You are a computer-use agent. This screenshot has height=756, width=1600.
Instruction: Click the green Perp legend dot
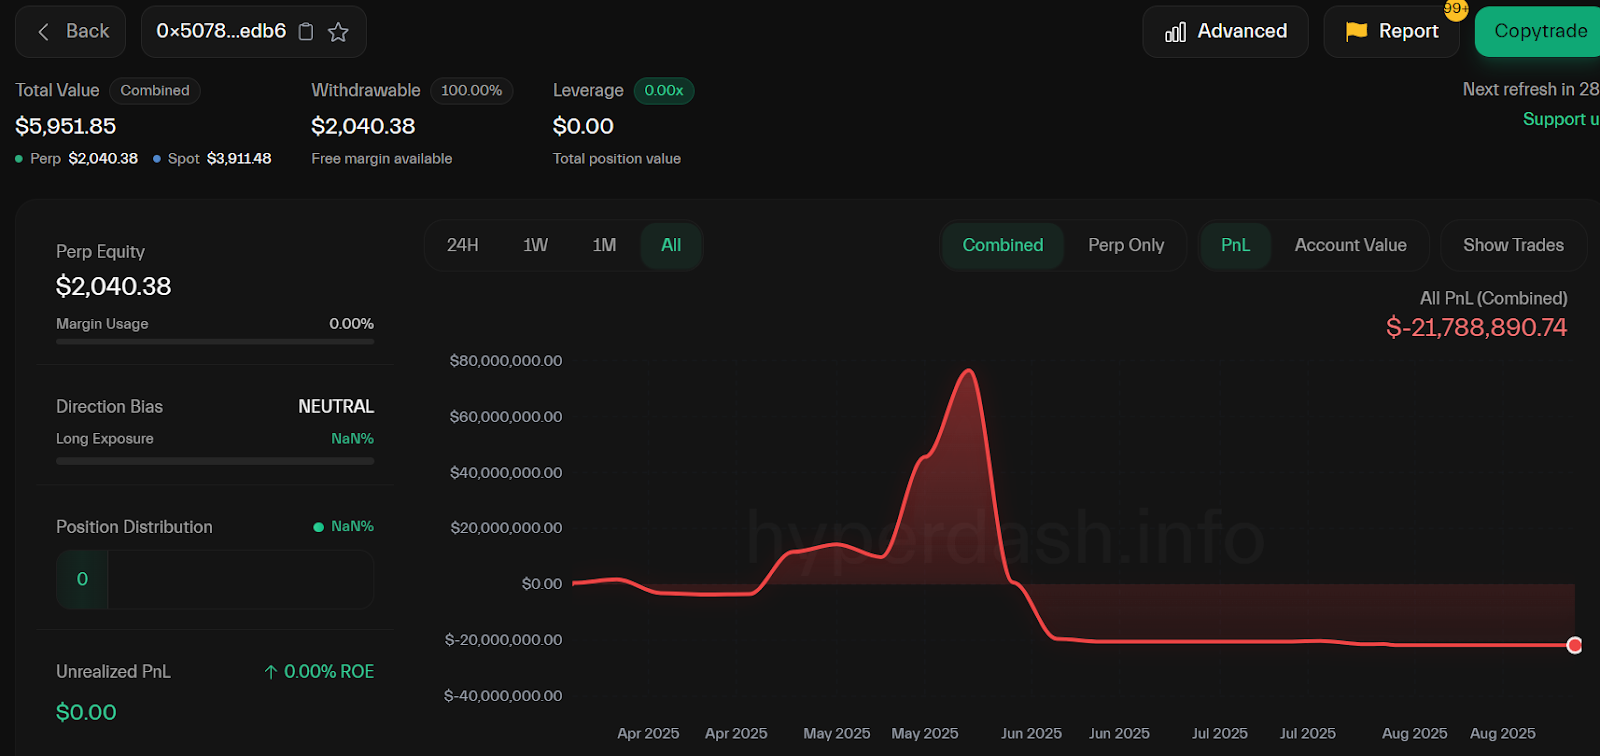(x=19, y=159)
